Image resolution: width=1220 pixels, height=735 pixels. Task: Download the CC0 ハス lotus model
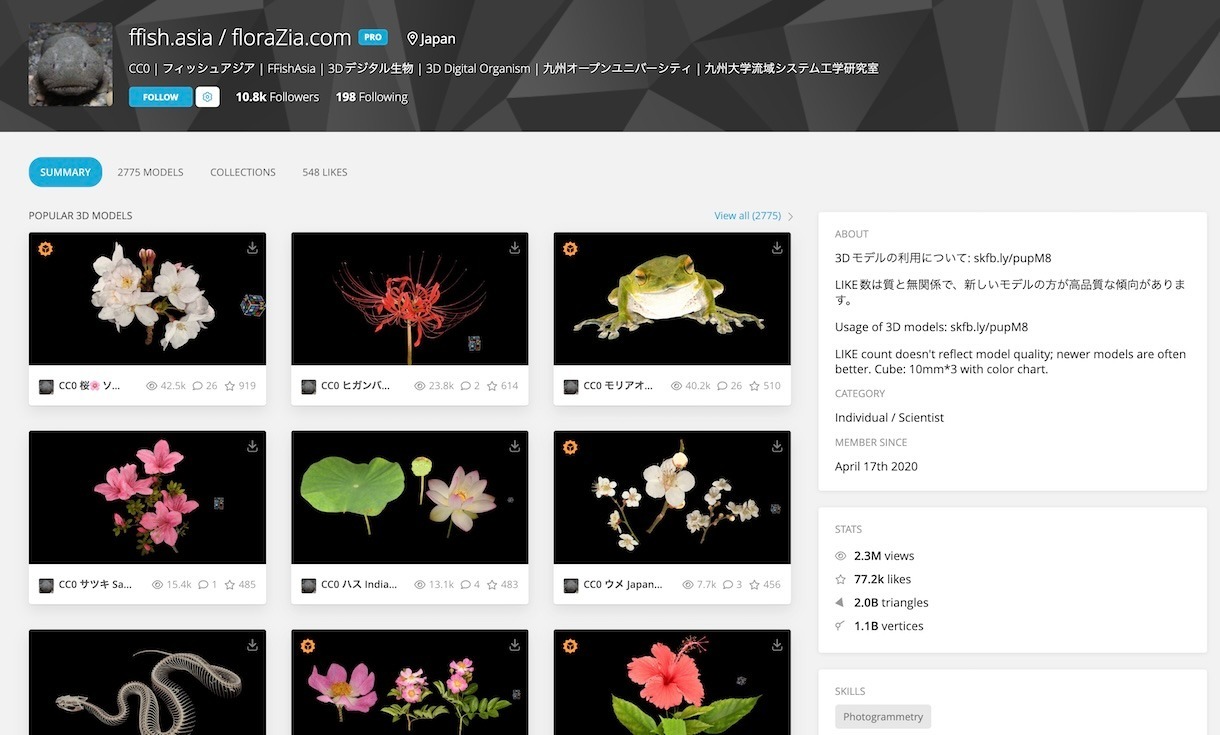click(x=514, y=446)
